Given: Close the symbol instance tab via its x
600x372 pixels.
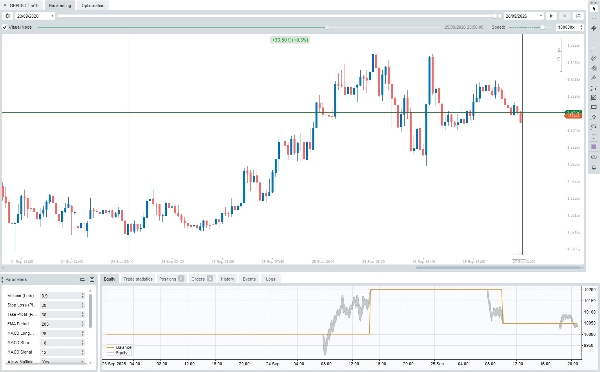Looking at the screenshot, I should click(x=5, y=5).
